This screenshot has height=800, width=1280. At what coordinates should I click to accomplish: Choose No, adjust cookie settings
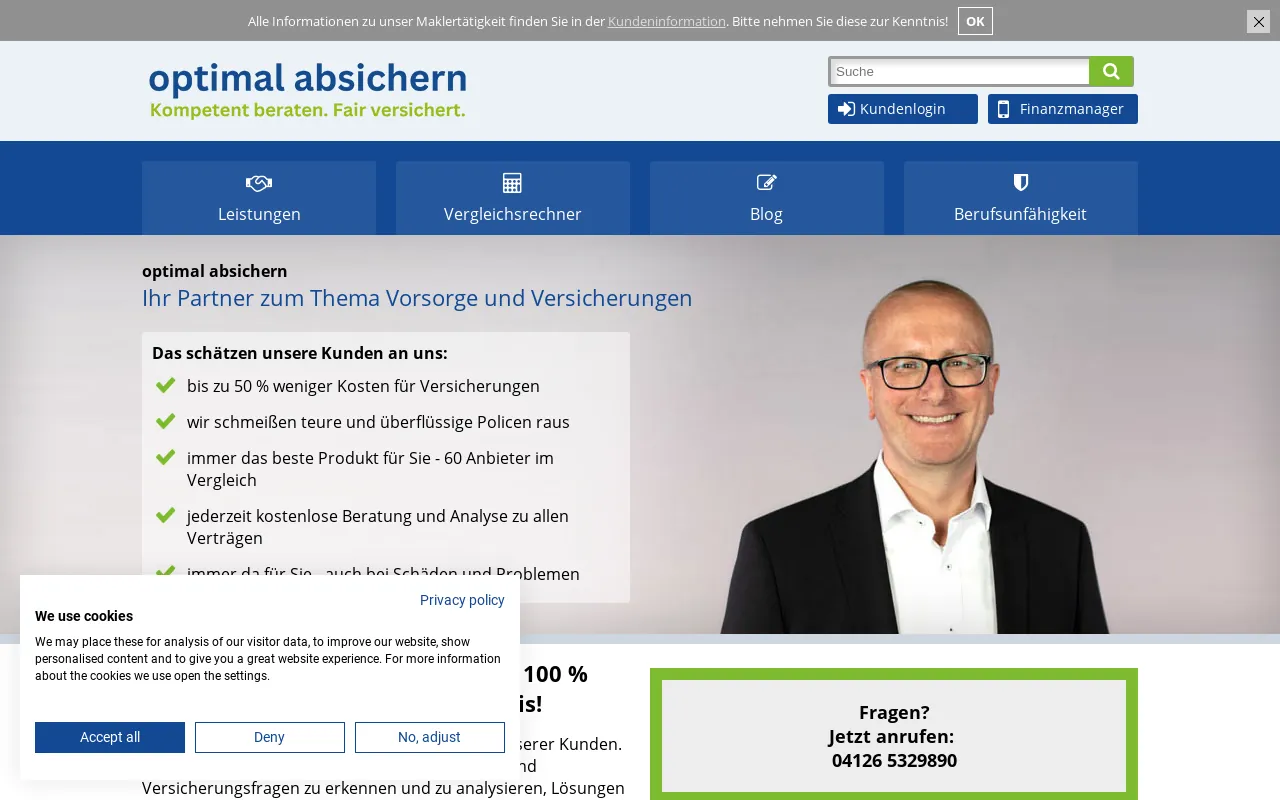point(430,737)
